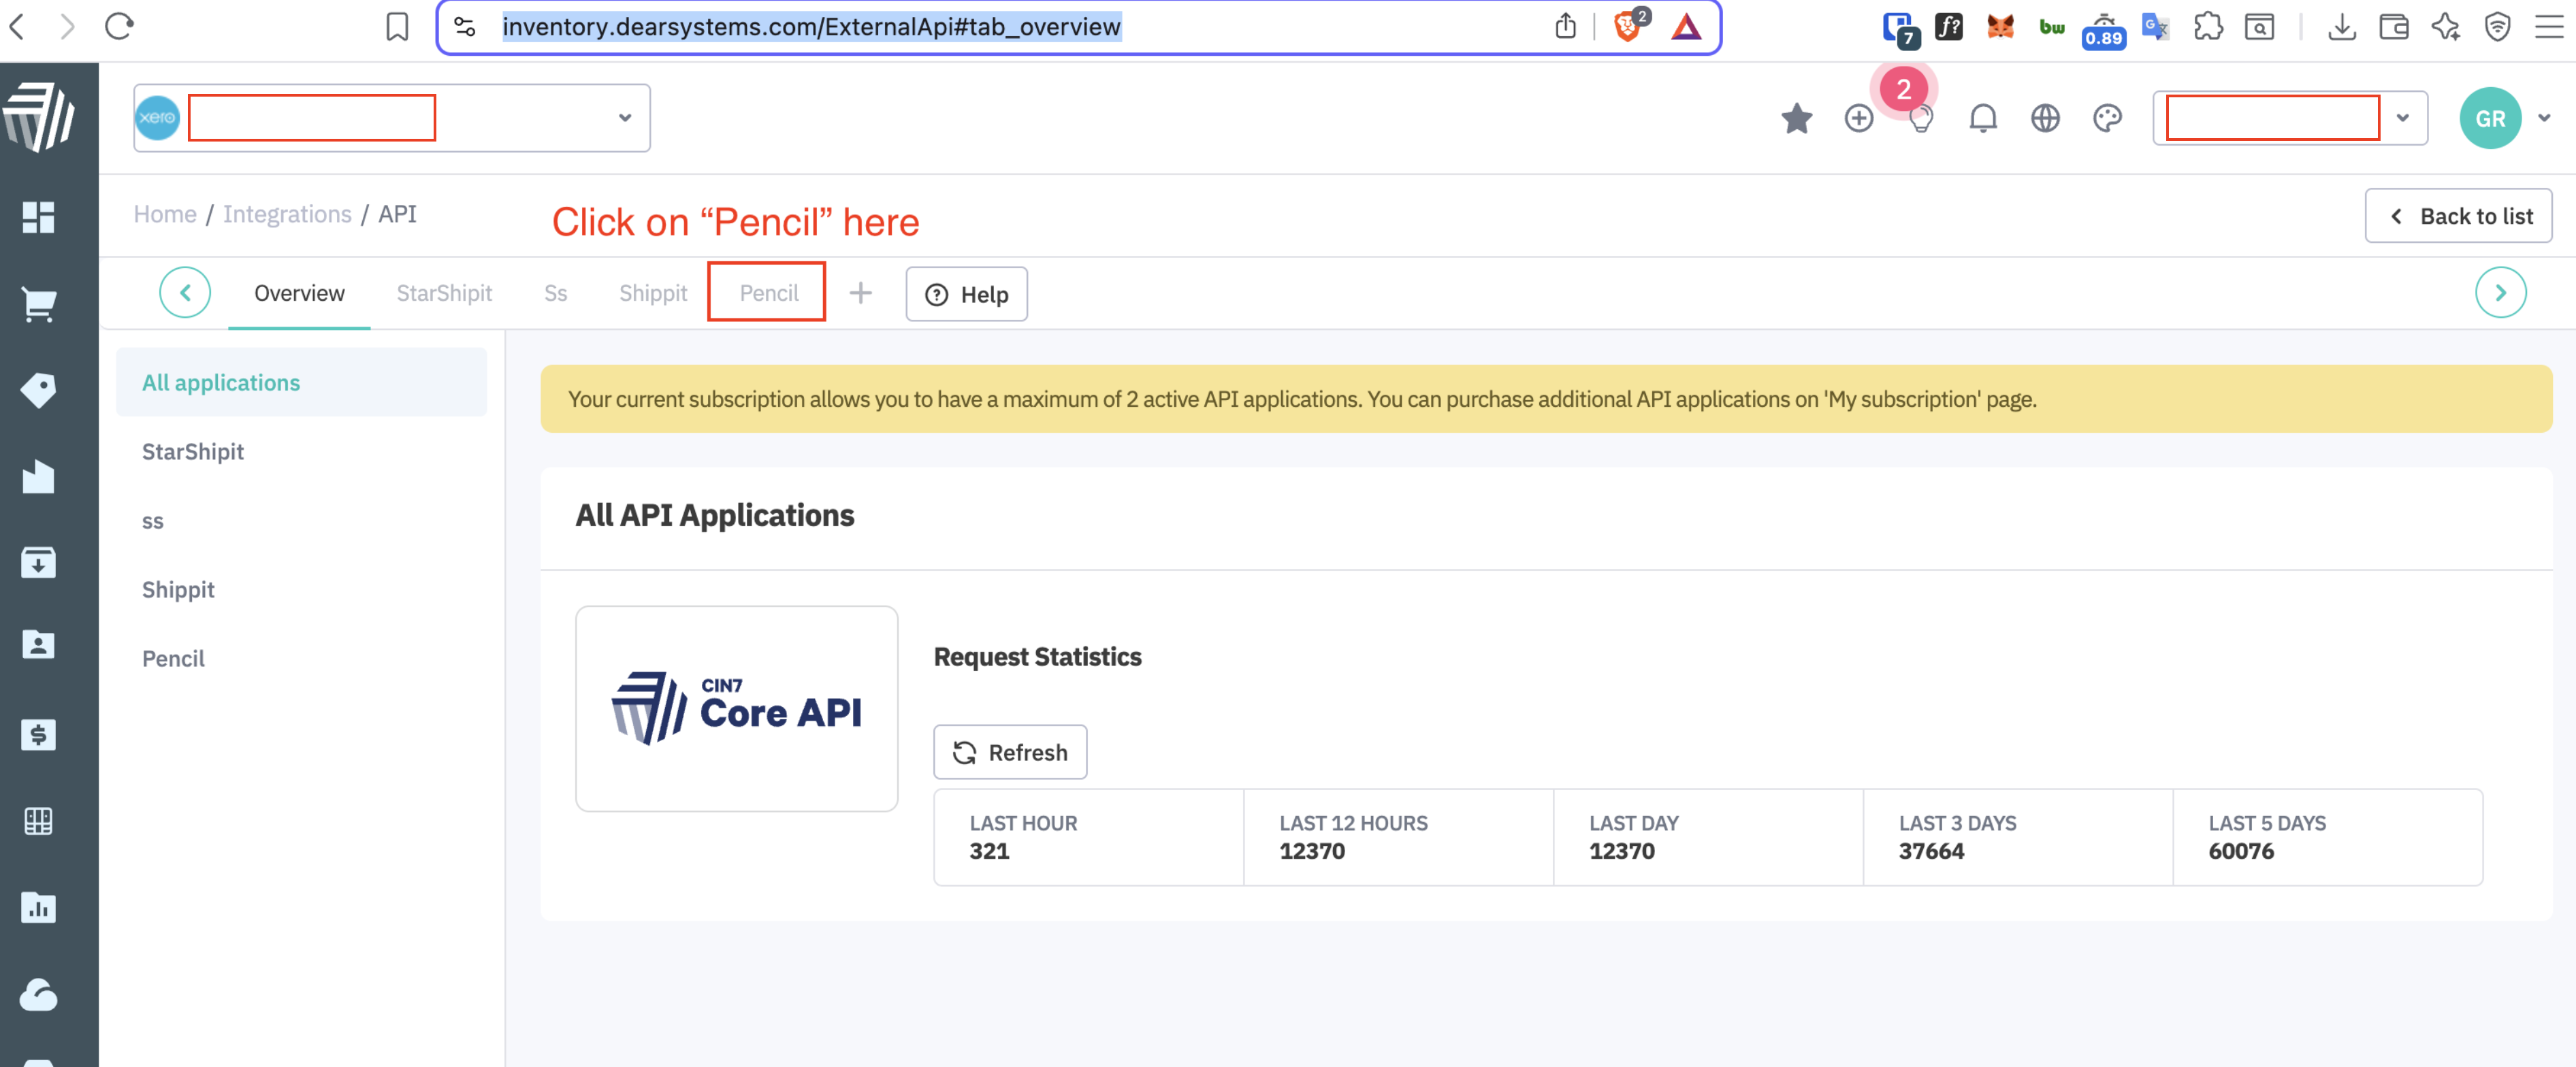
Task: Click the favorites star icon
Action: click(x=1796, y=118)
